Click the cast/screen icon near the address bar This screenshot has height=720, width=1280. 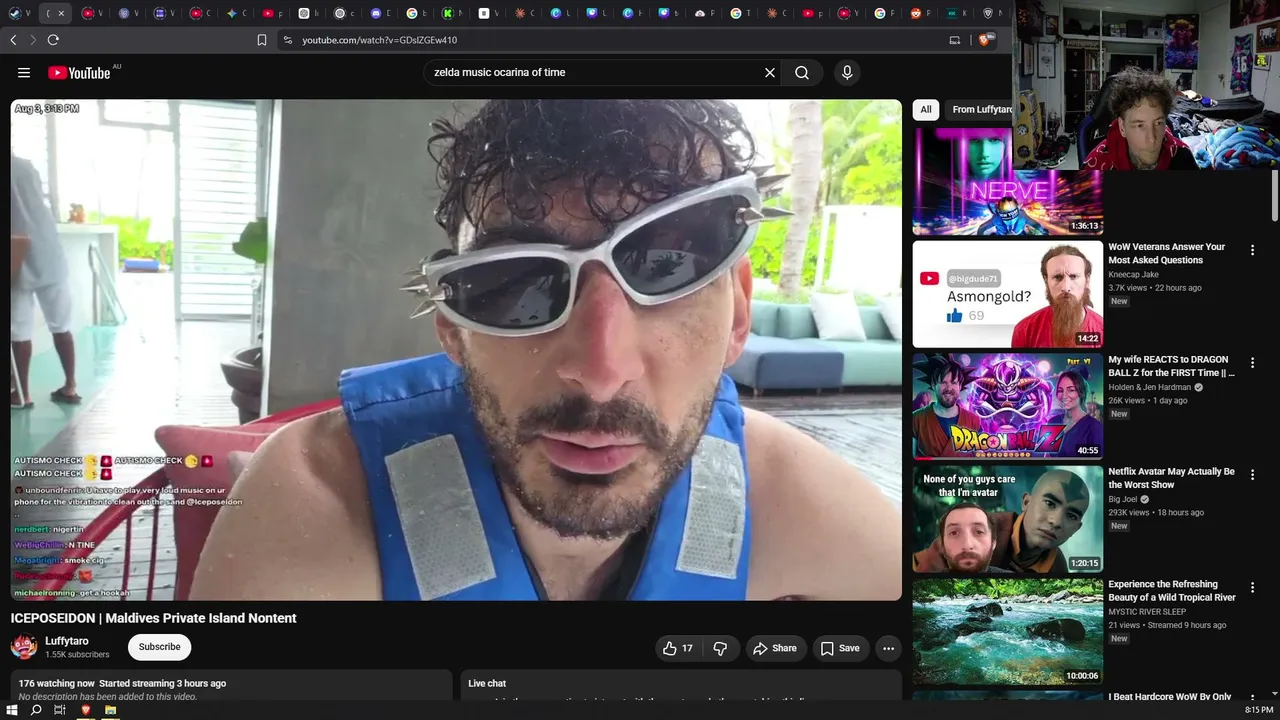955,40
